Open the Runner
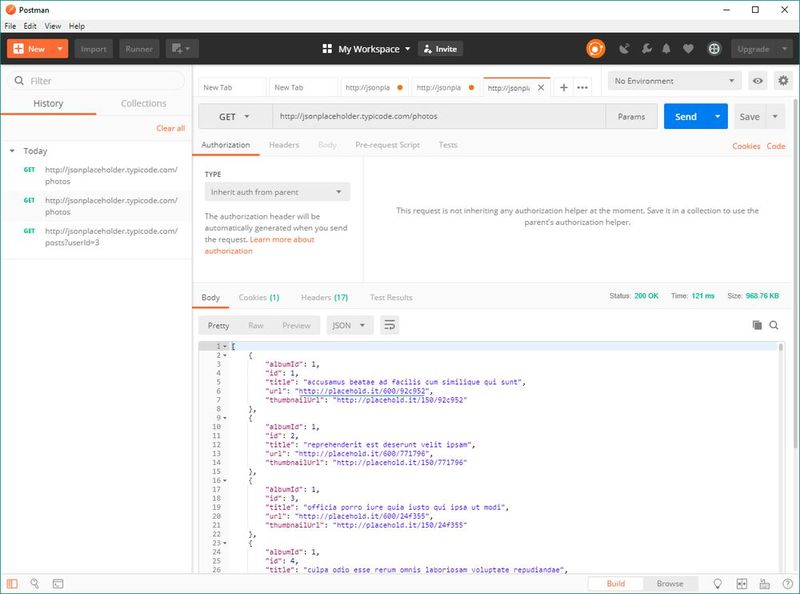Screen dimensions: 800x594 [139, 49]
